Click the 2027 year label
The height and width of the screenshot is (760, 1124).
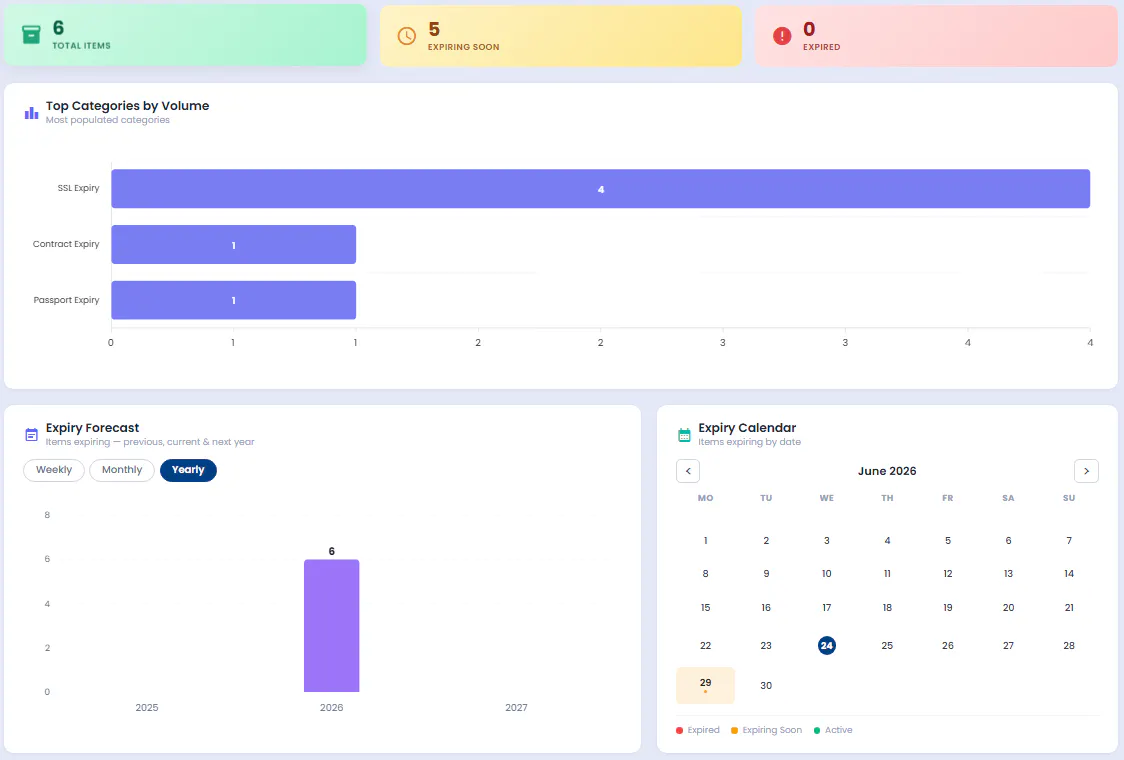coord(516,708)
